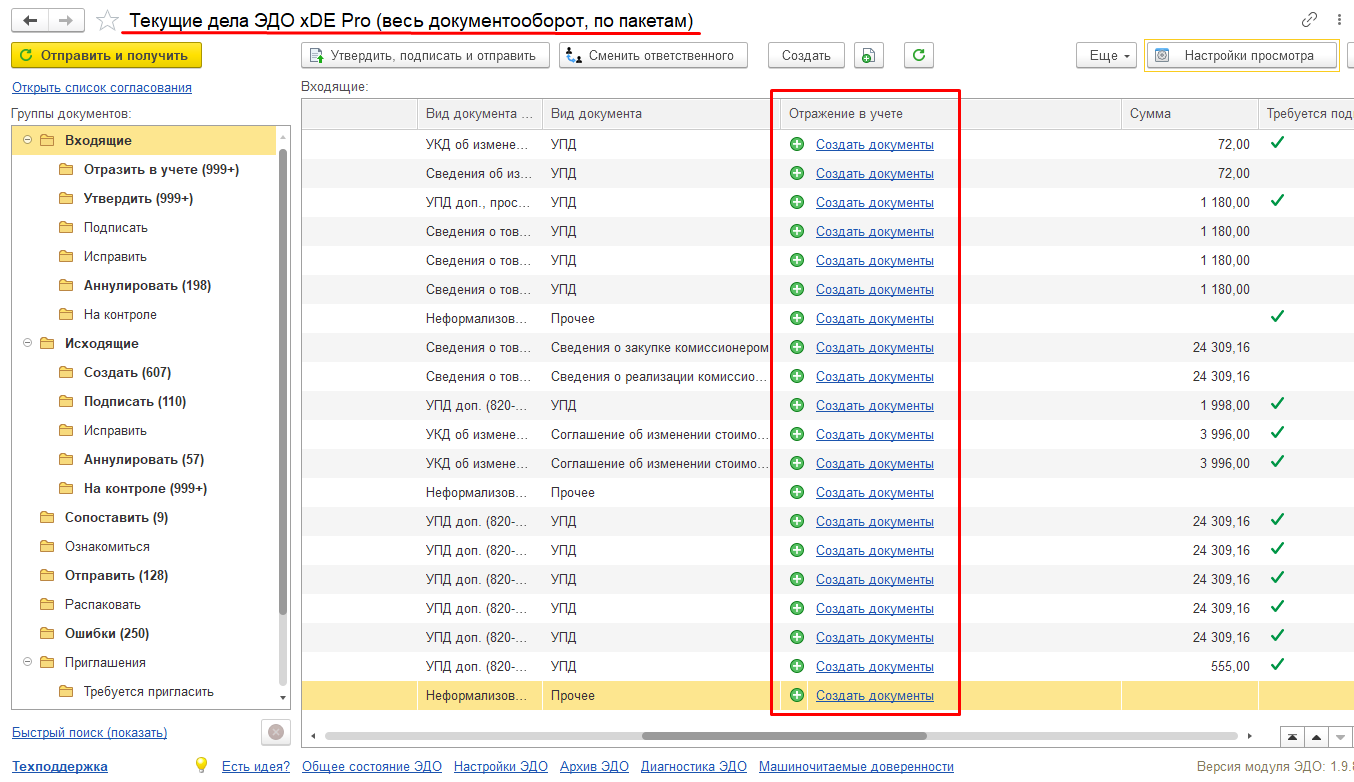
Task: Open Быстрый поиск (показать) link
Action: pos(89,733)
